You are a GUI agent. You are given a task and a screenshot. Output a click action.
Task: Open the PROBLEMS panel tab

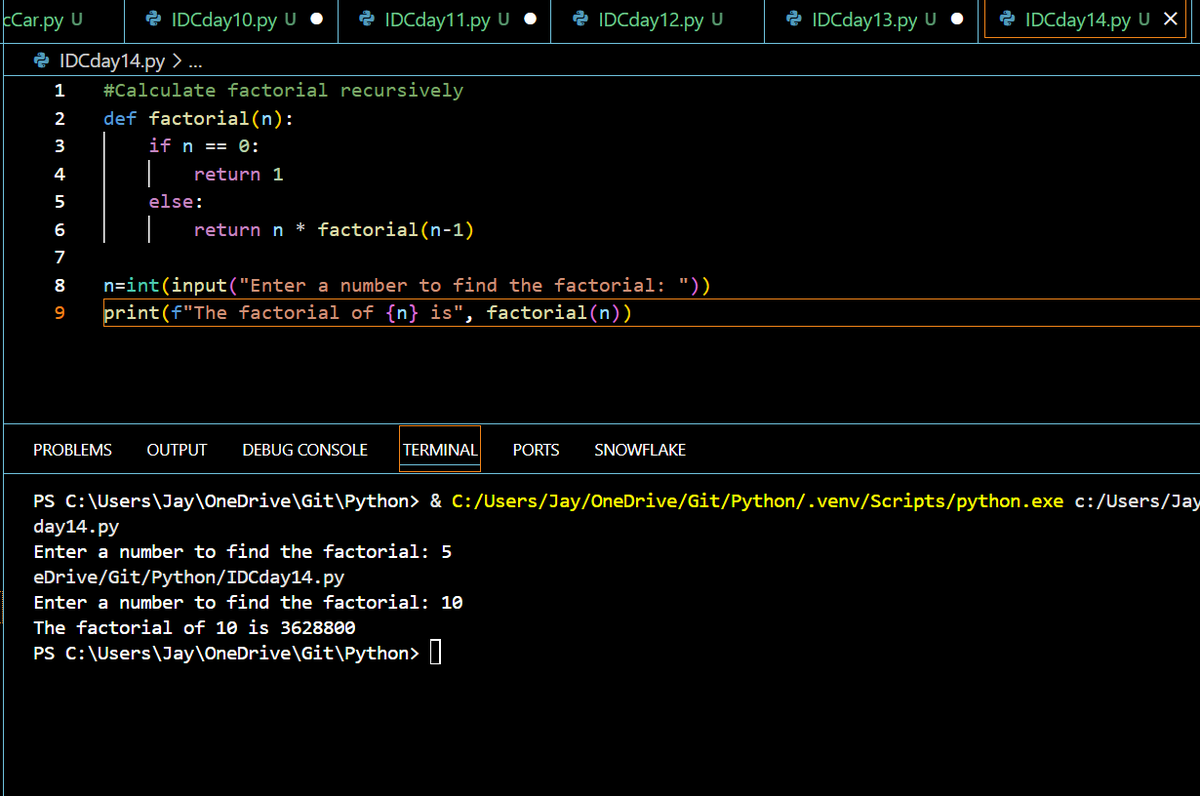[73, 450]
